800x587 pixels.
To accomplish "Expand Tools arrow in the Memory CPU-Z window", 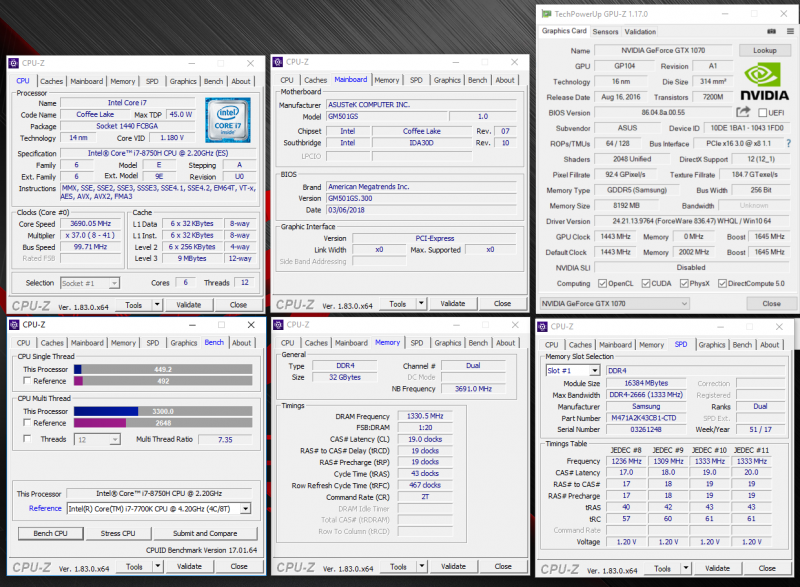I will 421,566.
